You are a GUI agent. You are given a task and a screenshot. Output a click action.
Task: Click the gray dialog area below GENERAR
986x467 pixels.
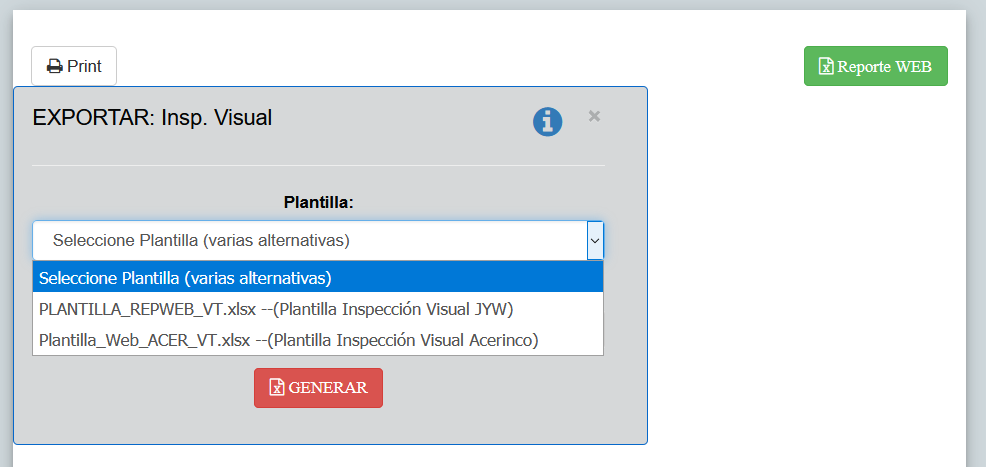[330, 425]
